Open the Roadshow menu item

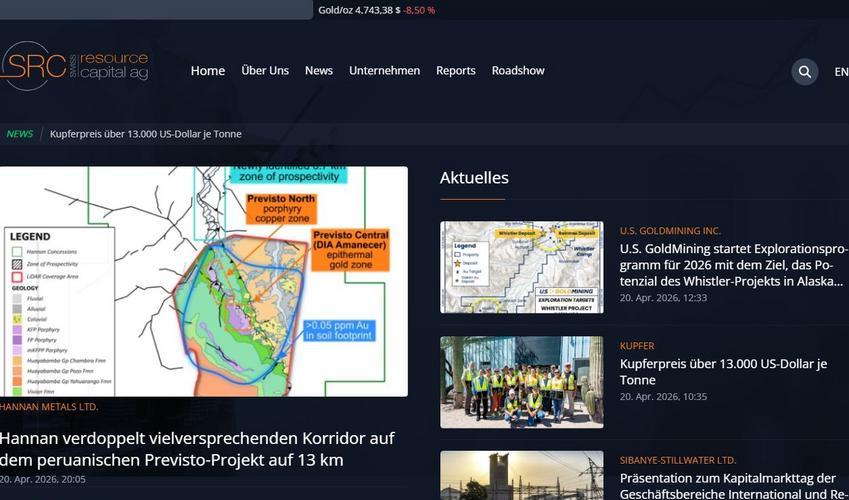(518, 70)
